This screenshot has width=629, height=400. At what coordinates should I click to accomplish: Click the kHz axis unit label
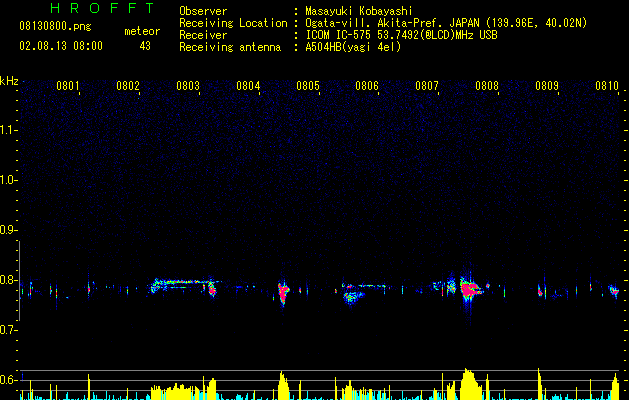9,81
